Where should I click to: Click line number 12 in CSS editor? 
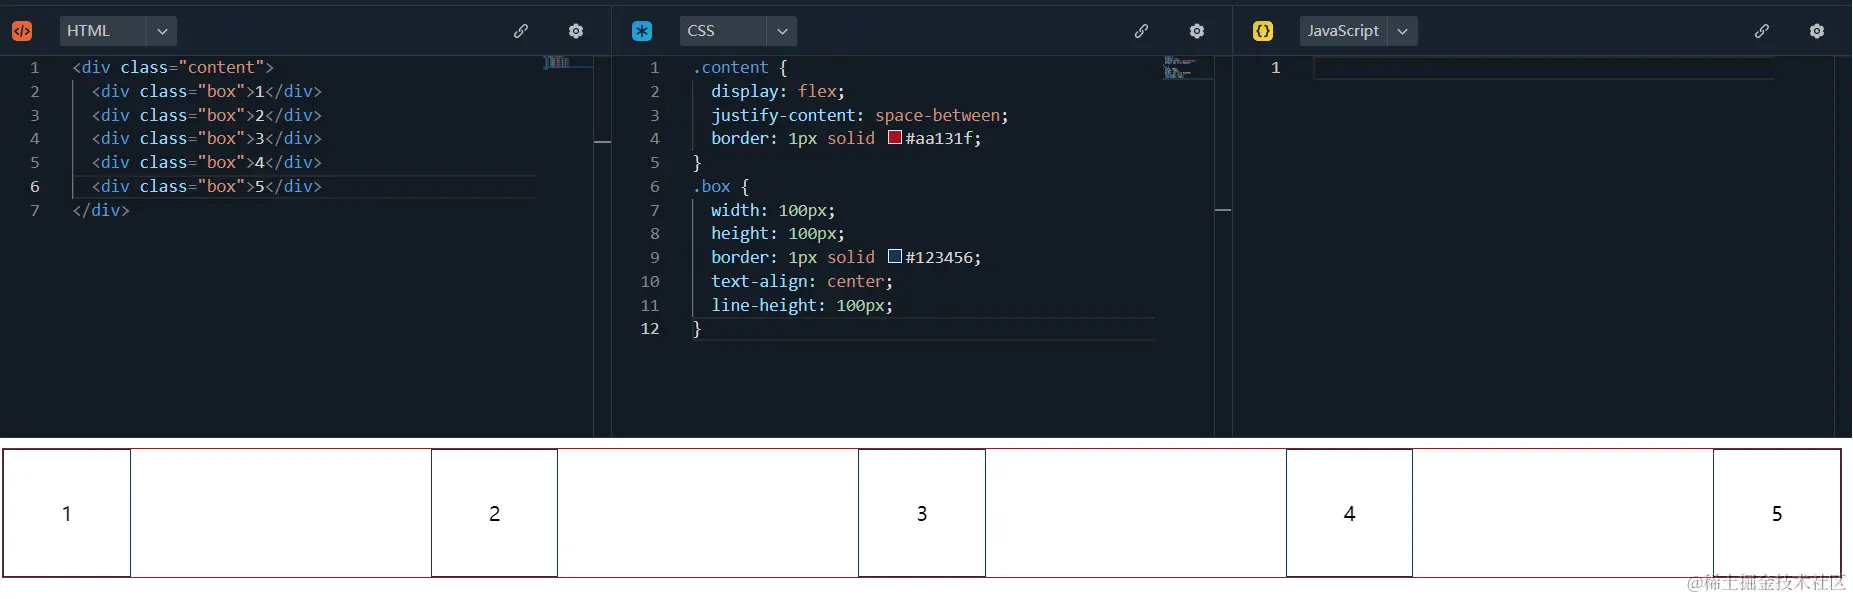click(x=650, y=328)
